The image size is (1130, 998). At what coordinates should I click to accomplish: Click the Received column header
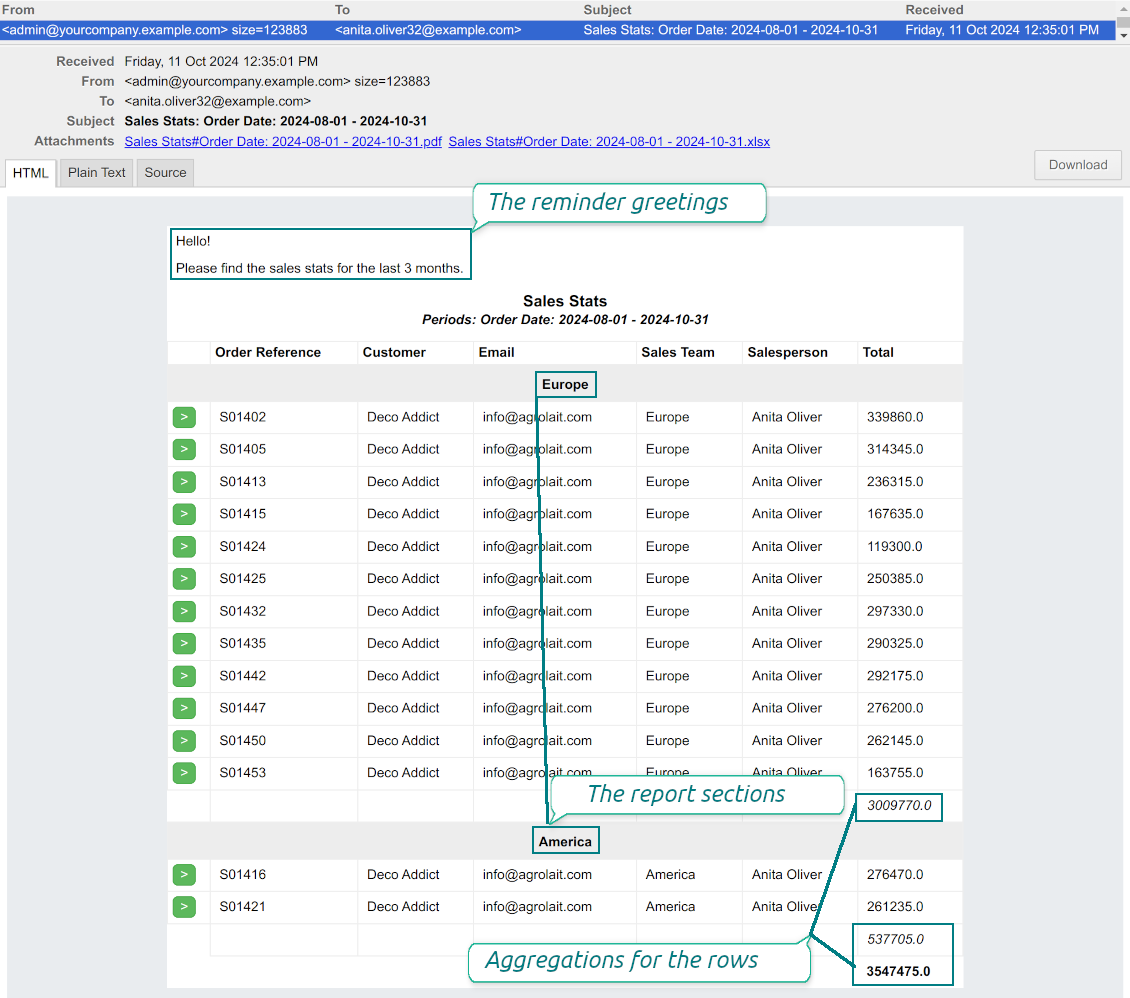(934, 10)
